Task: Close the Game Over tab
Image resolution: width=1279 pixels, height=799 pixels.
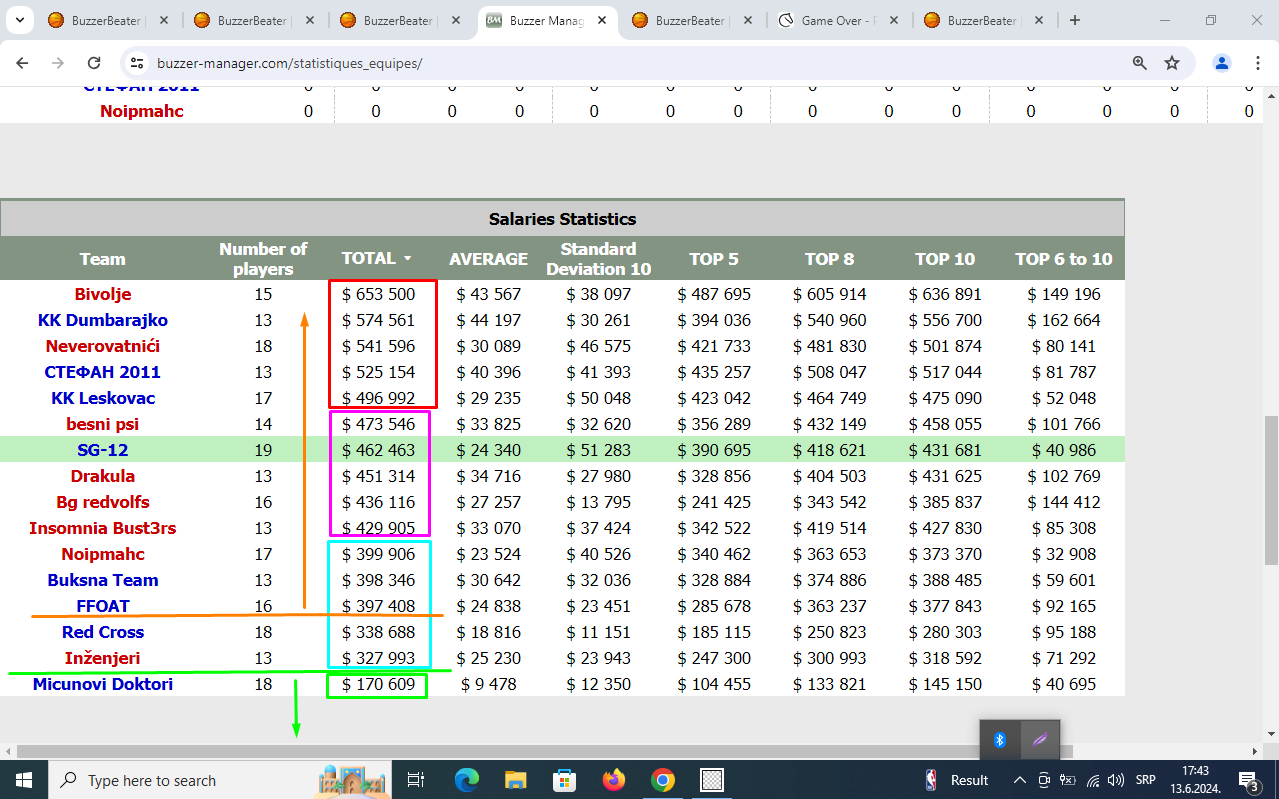Action: (x=893, y=20)
